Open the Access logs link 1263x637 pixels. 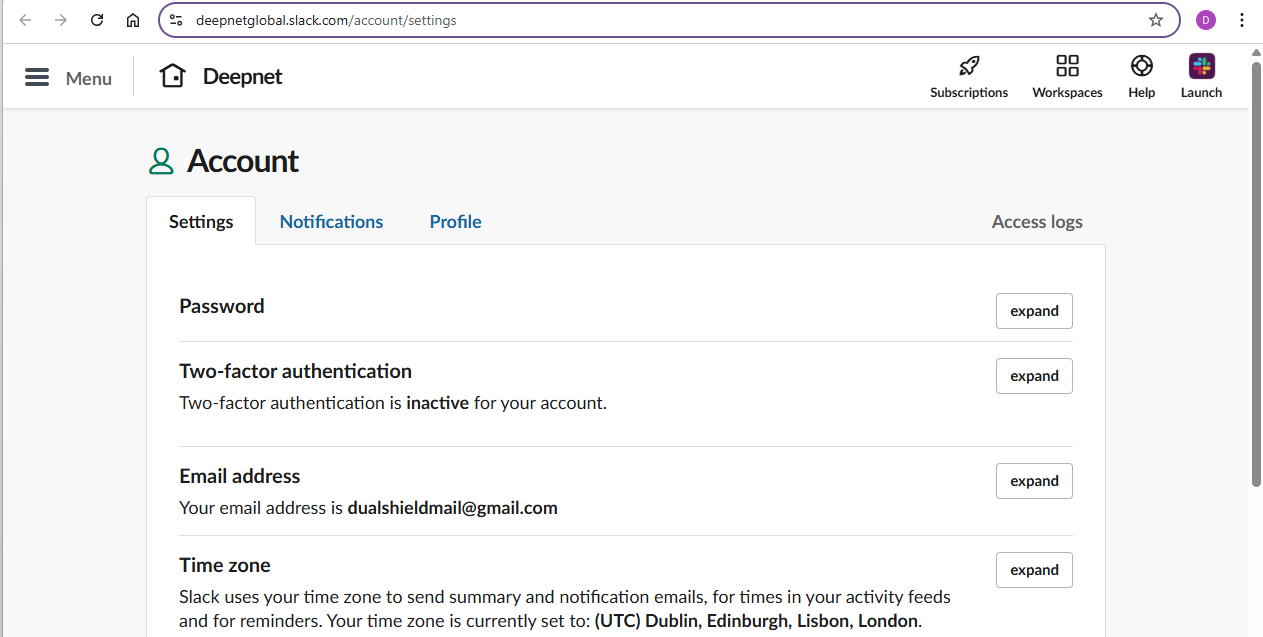1037,222
